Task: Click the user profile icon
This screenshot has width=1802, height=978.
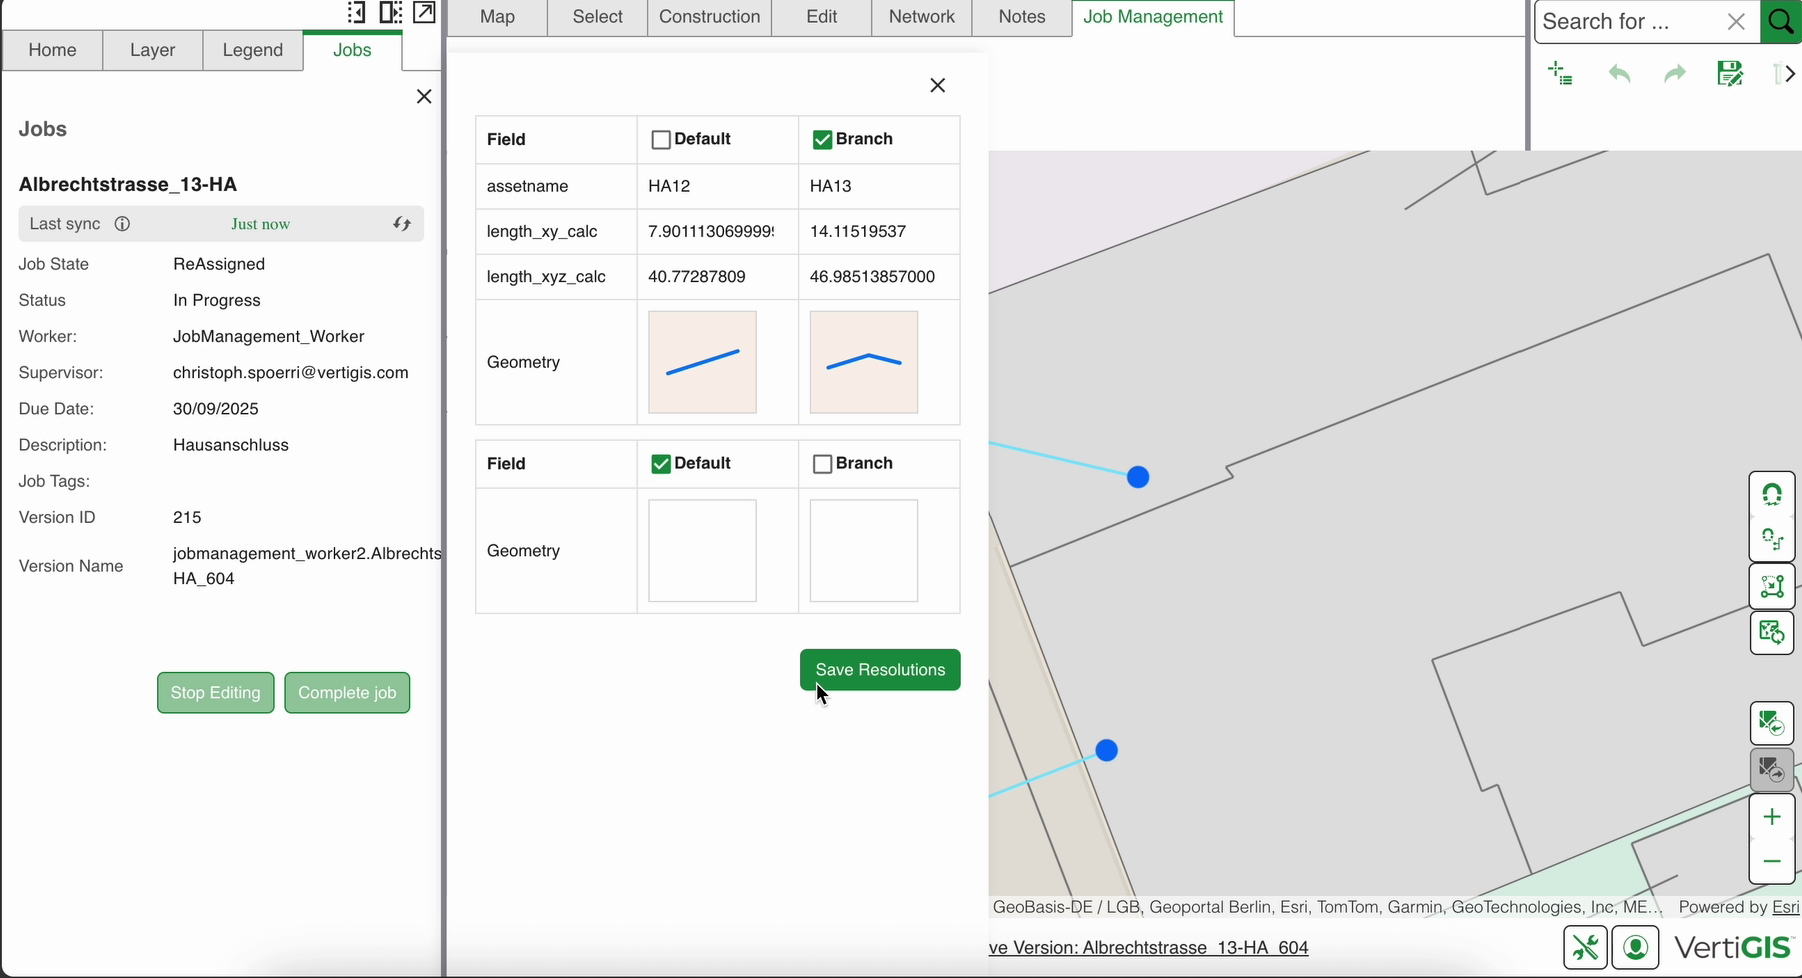Action: [1636, 947]
